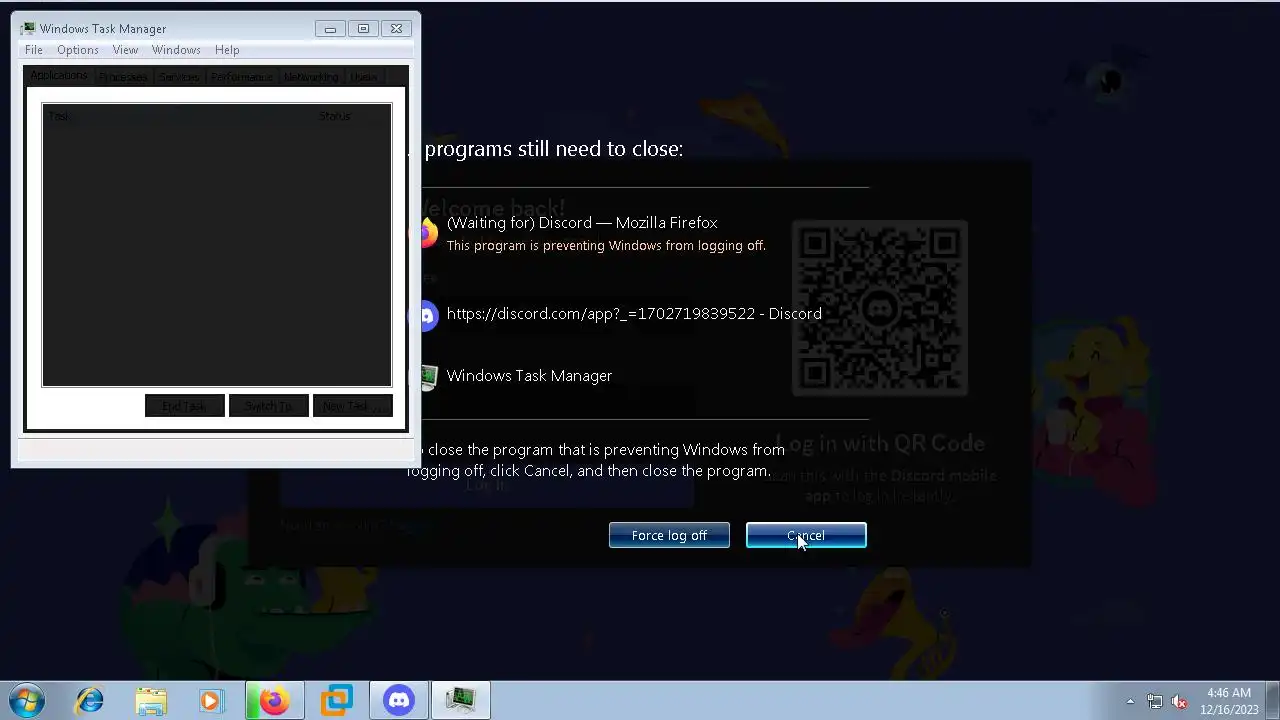This screenshot has width=1280, height=720.
Task: Switch to Discord on the taskbar
Action: (399, 701)
